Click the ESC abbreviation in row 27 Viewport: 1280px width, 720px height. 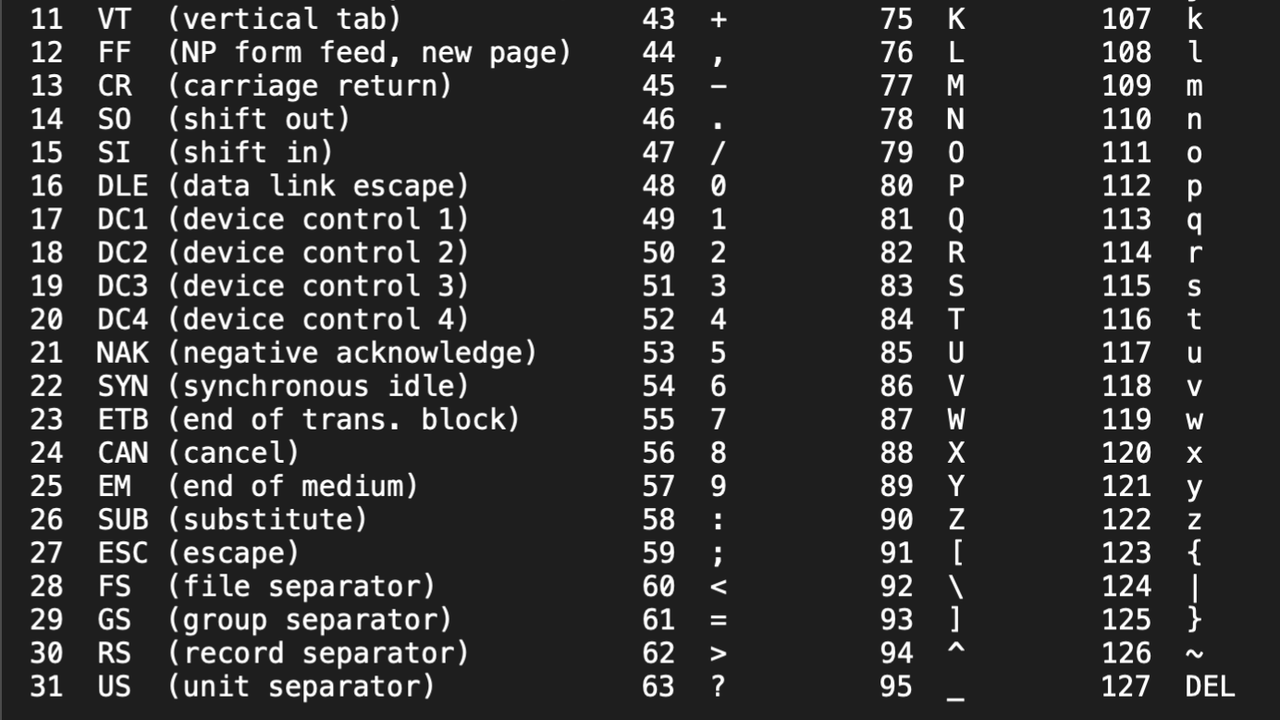pos(122,553)
